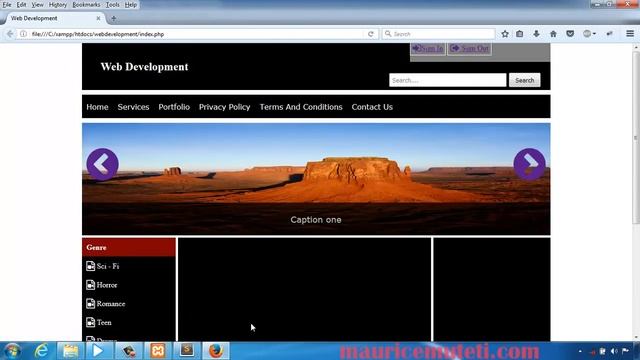Image resolution: width=640 pixels, height=360 pixels.
Task: Open the Privacy Policy nav link
Action: (x=224, y=107)
